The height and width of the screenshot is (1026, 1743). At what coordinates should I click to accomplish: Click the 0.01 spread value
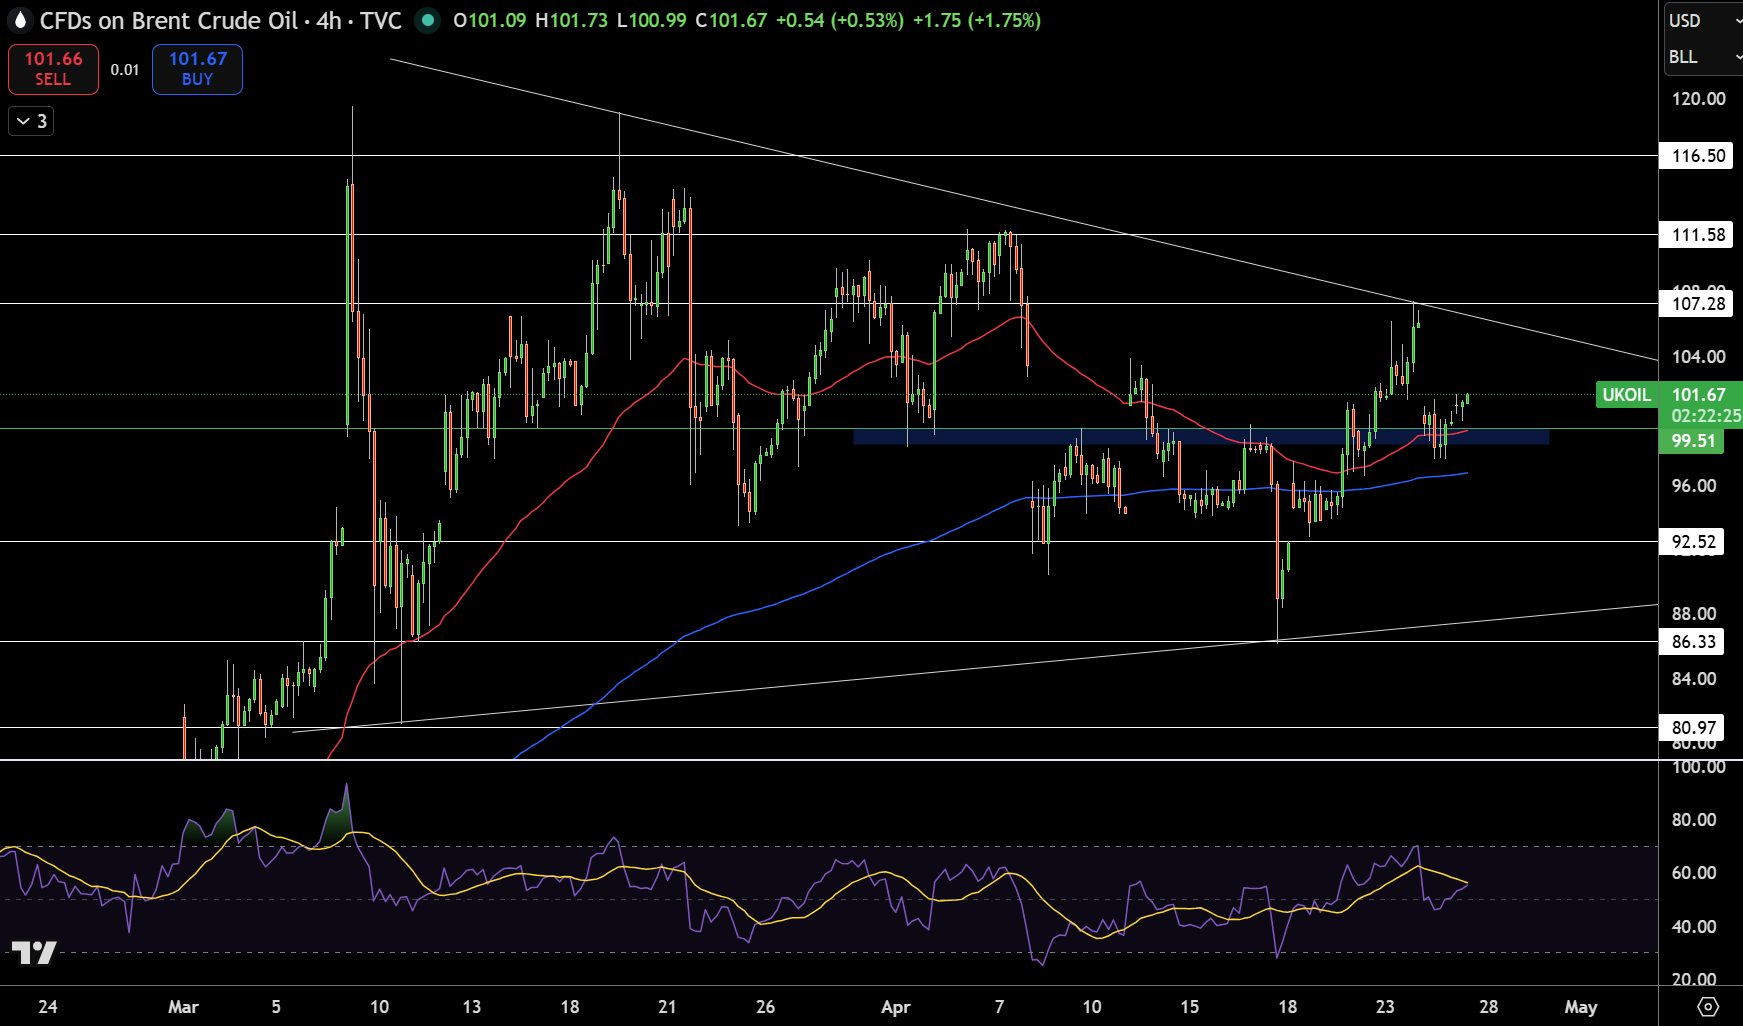pyautogui.click(x=125, y=70)
